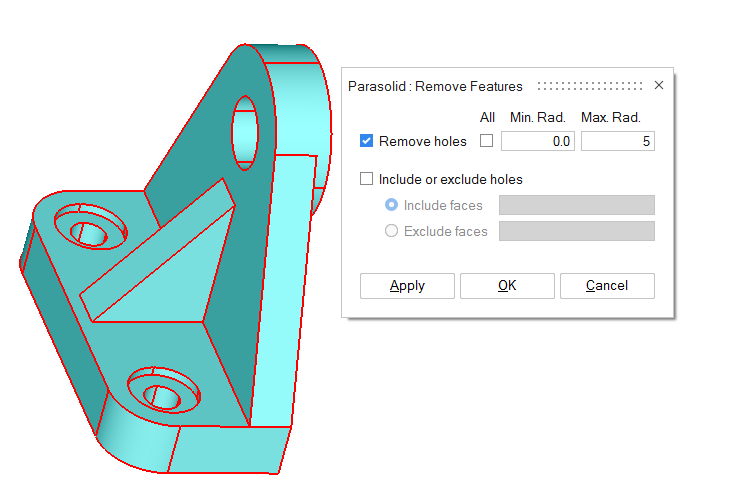The width and height of the screenshot is (737, 484).
Task: Click the Exclude faces text box
Action: [576, 231]
